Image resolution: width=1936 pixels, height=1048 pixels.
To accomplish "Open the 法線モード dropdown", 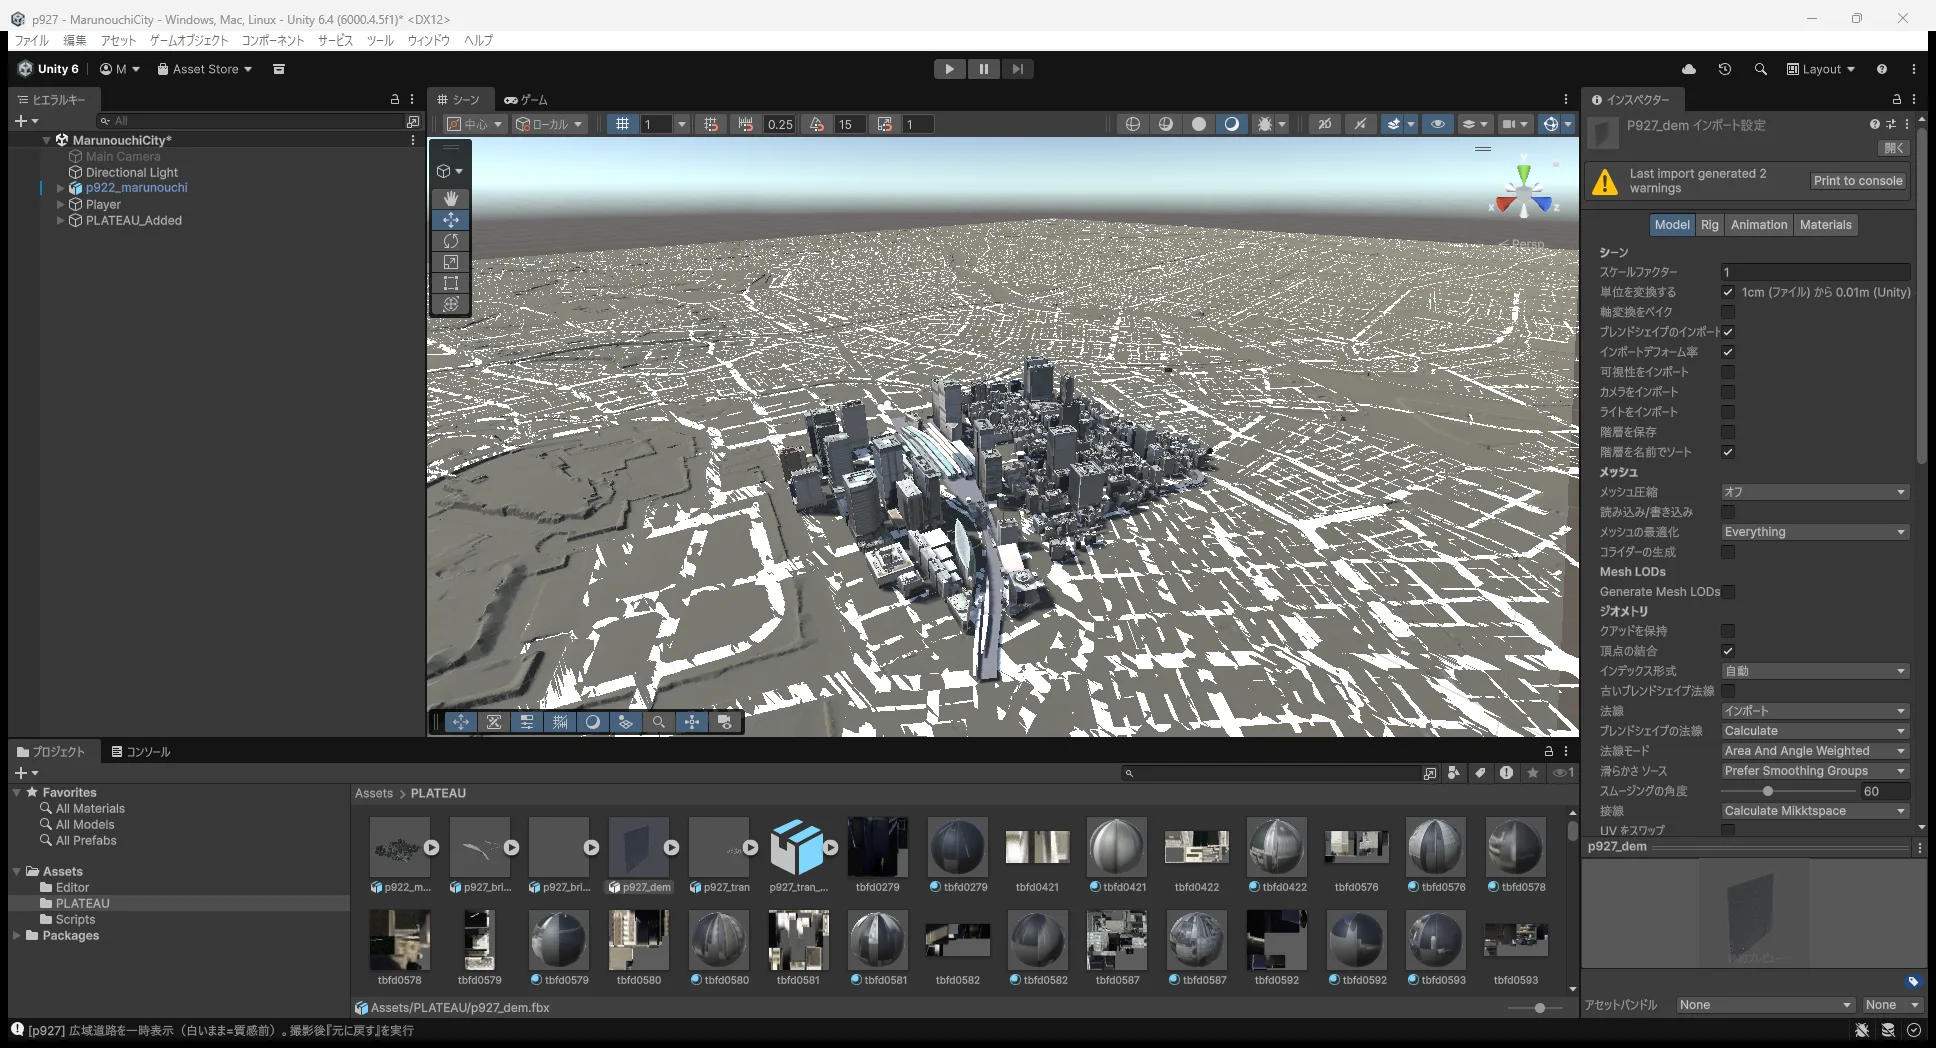I will coord(1815,751).
